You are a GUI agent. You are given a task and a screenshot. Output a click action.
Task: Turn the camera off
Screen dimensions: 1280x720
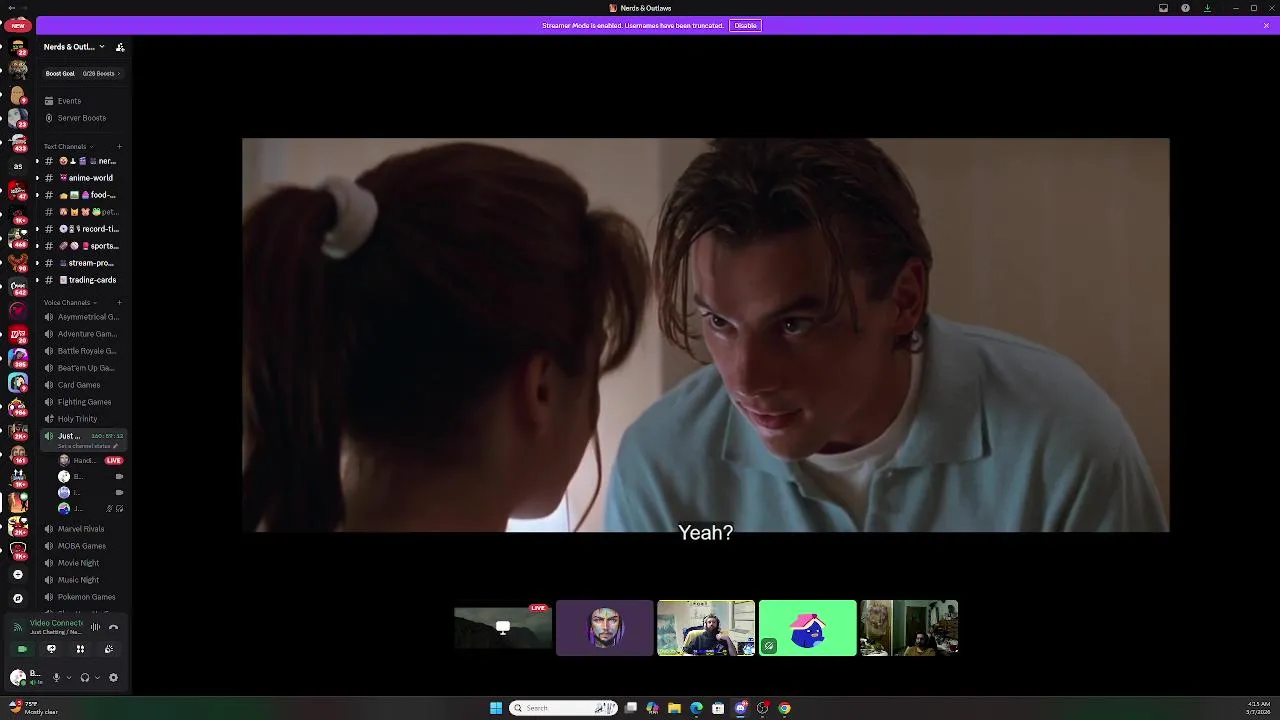[x=22, y=649]
